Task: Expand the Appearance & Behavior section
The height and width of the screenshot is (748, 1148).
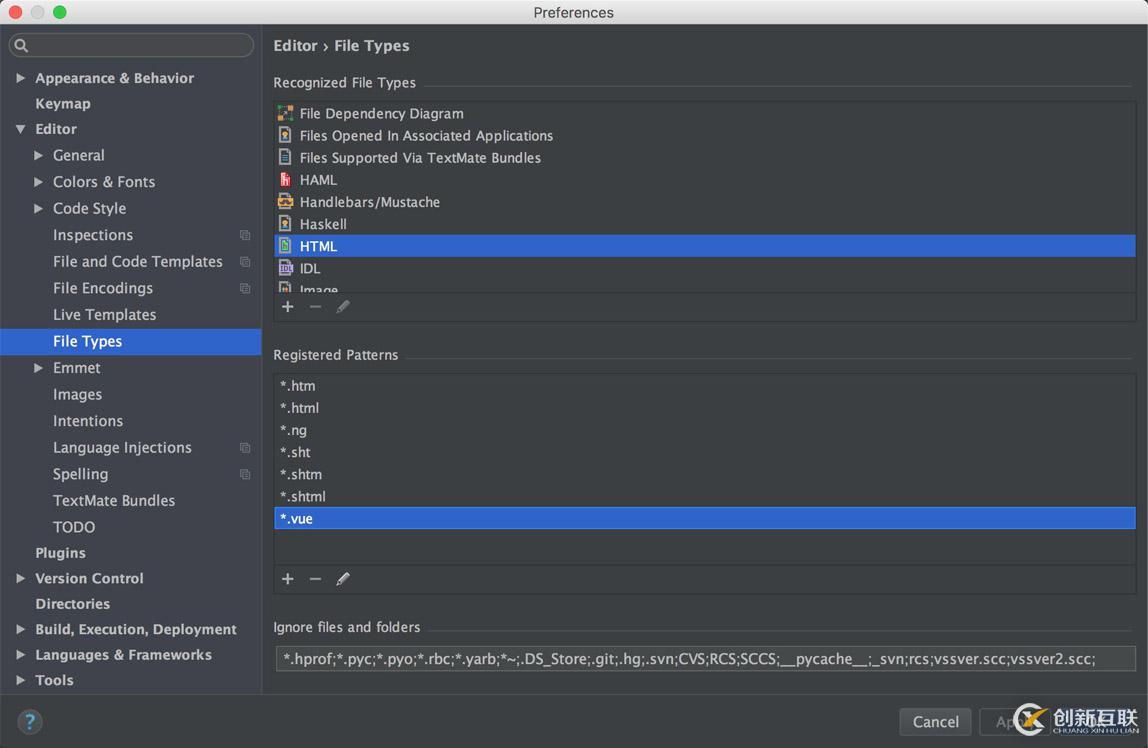Action: click(20, 77)
